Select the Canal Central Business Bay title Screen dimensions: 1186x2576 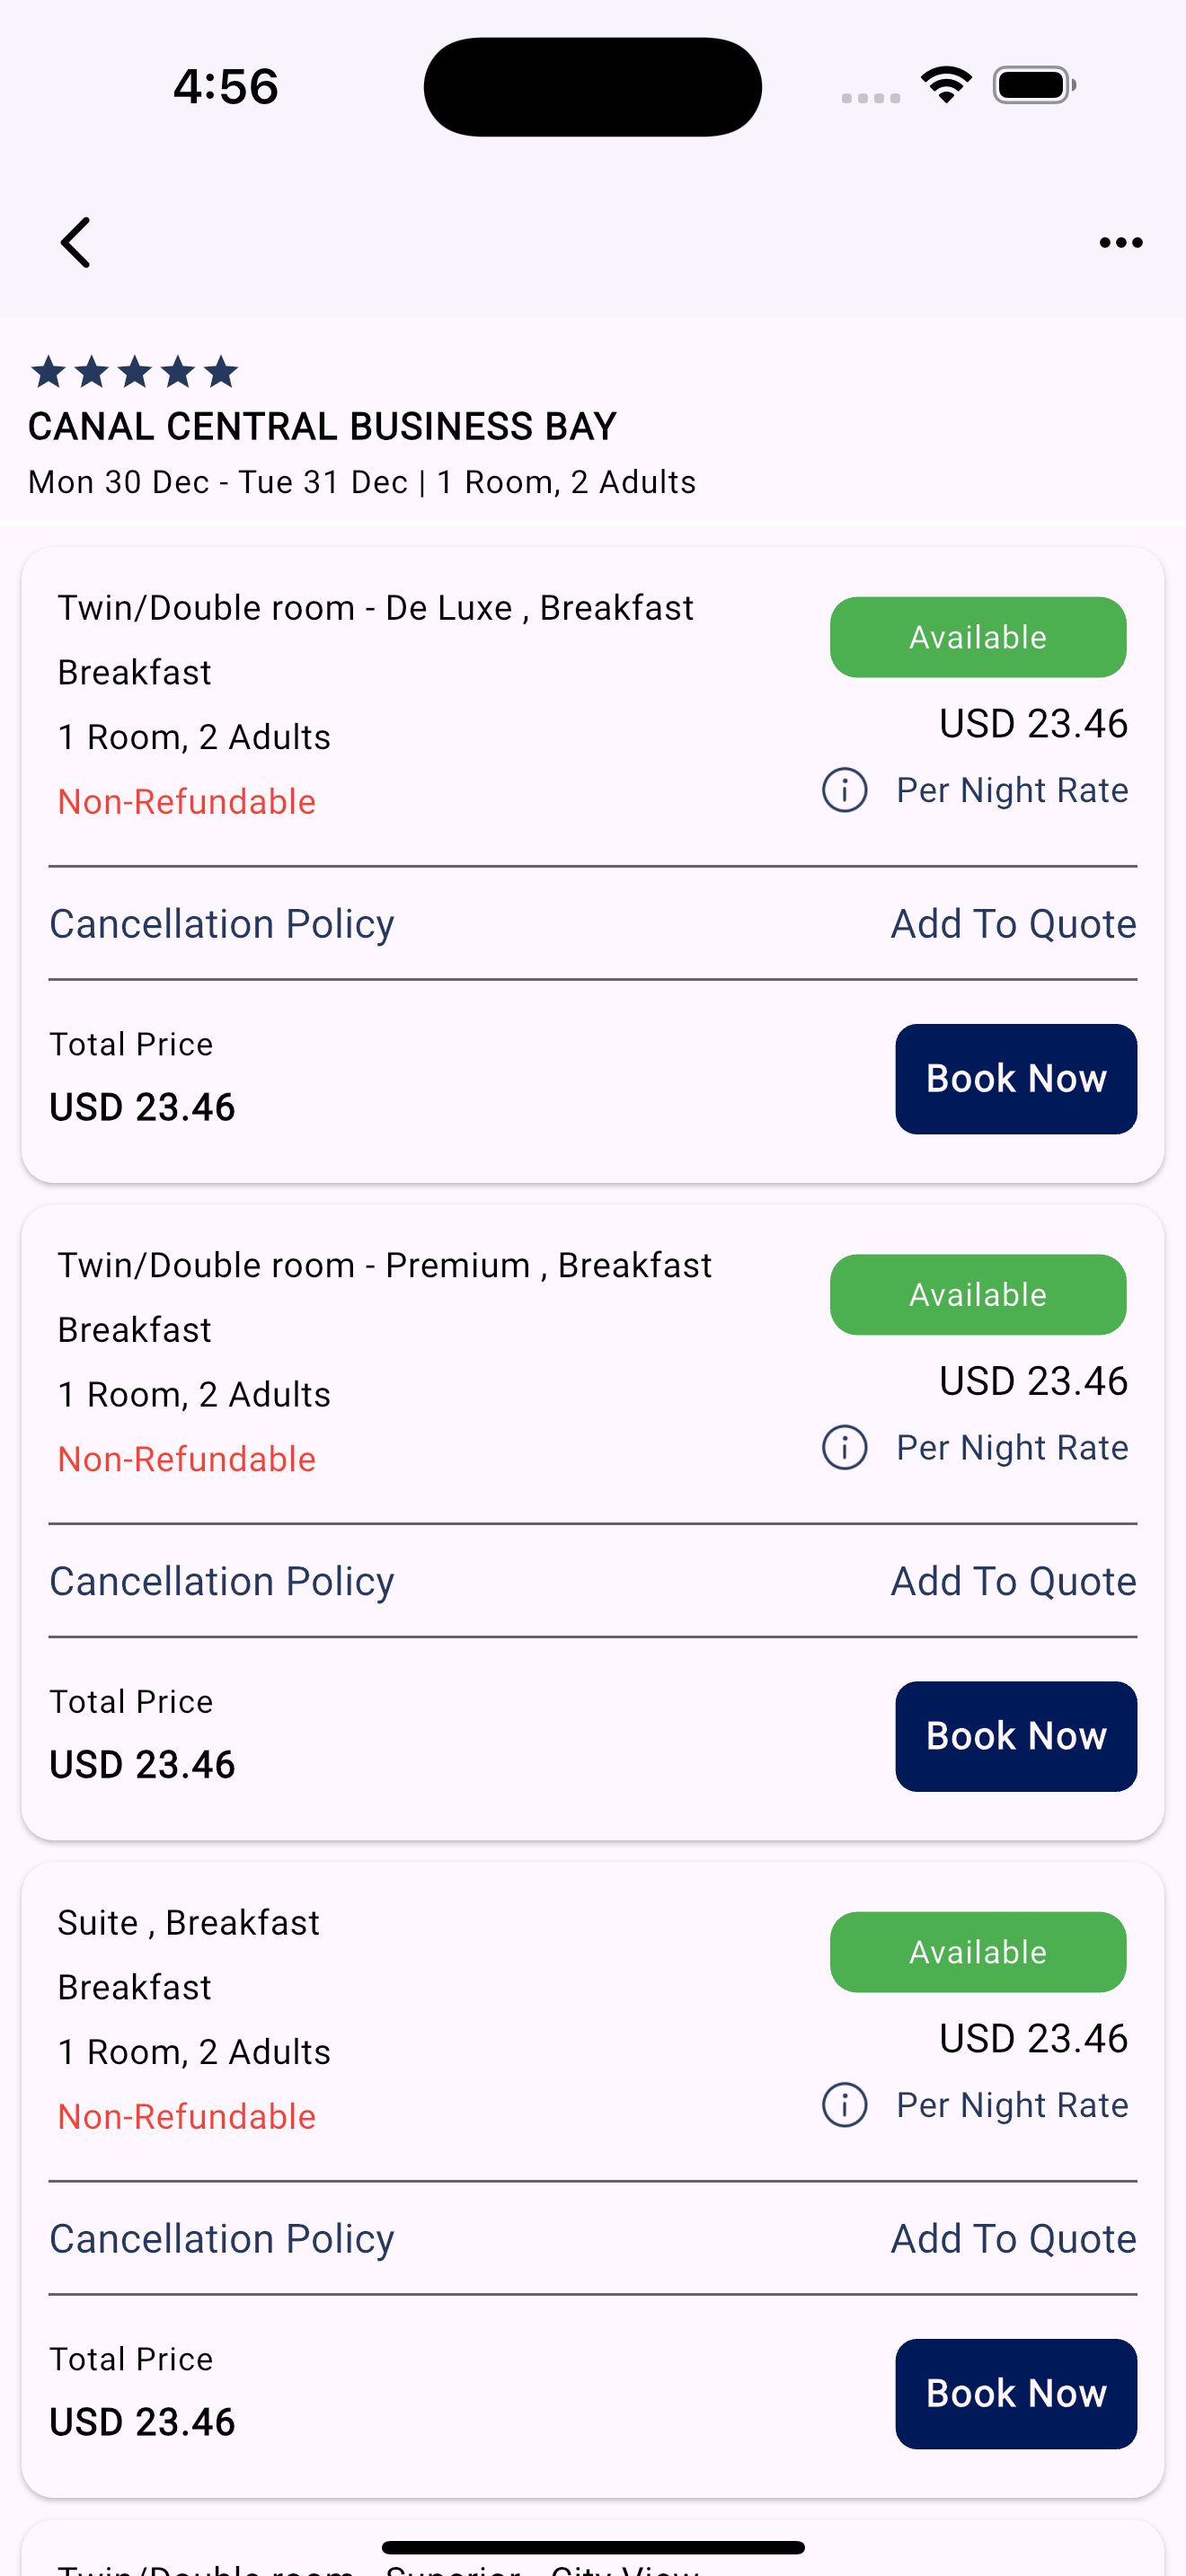[322, 426]
